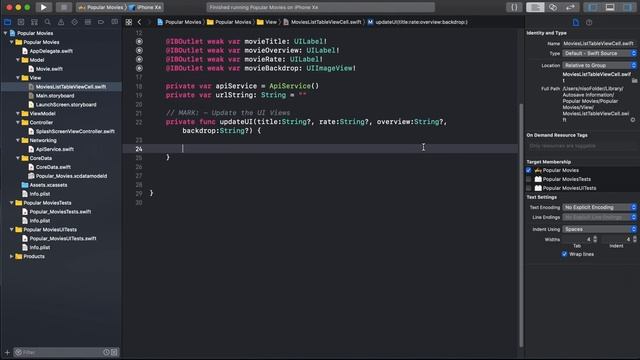Toggle the Navigator panel visibility
The width and height of the screenshot is (640, 360).
point(593,7)
